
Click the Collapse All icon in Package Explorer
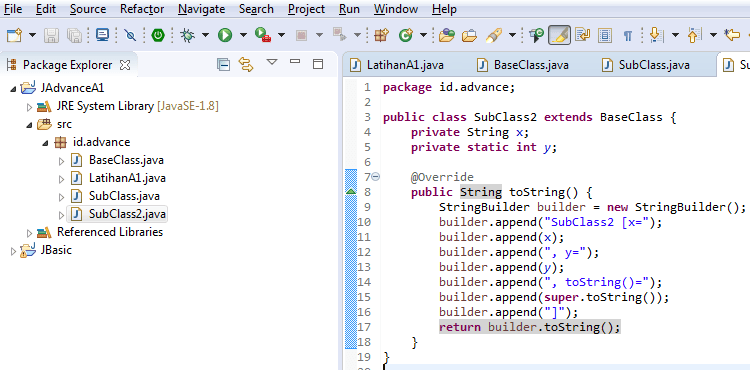(x=223, y=65)
